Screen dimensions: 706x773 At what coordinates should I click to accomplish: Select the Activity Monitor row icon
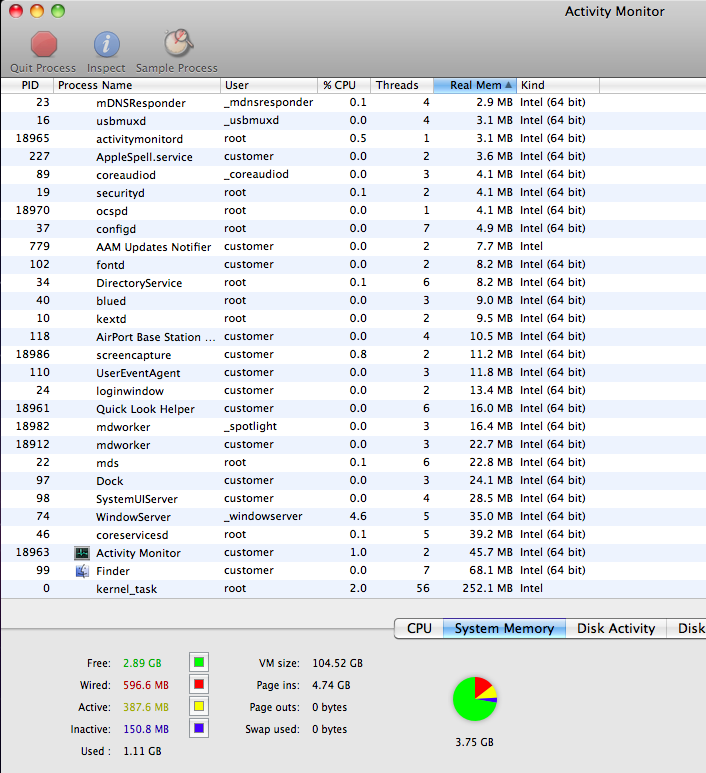click(x=82, y=553)
